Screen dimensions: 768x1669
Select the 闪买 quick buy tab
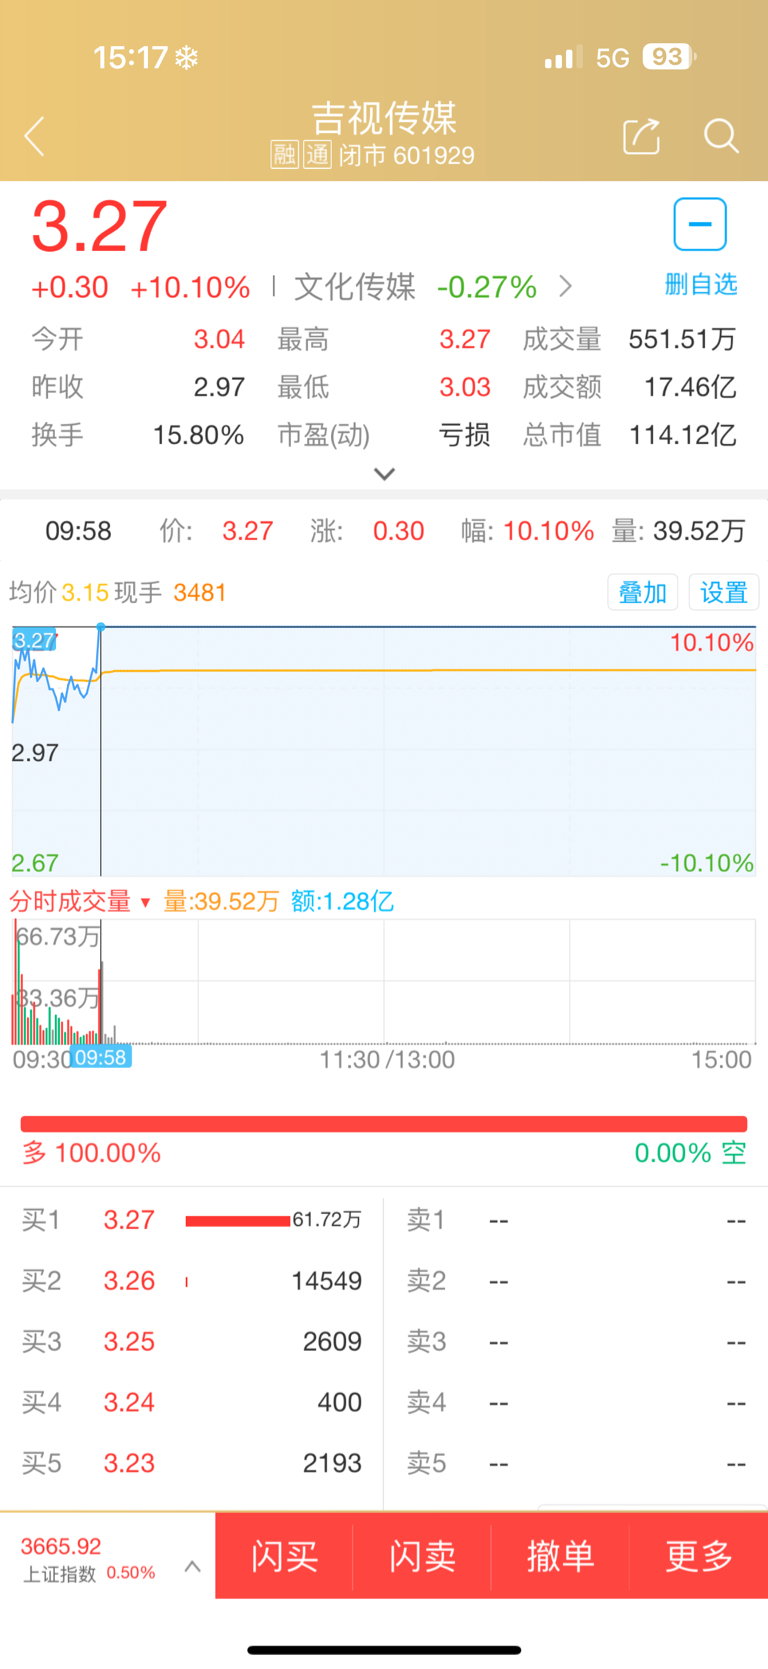point(285,1556)
